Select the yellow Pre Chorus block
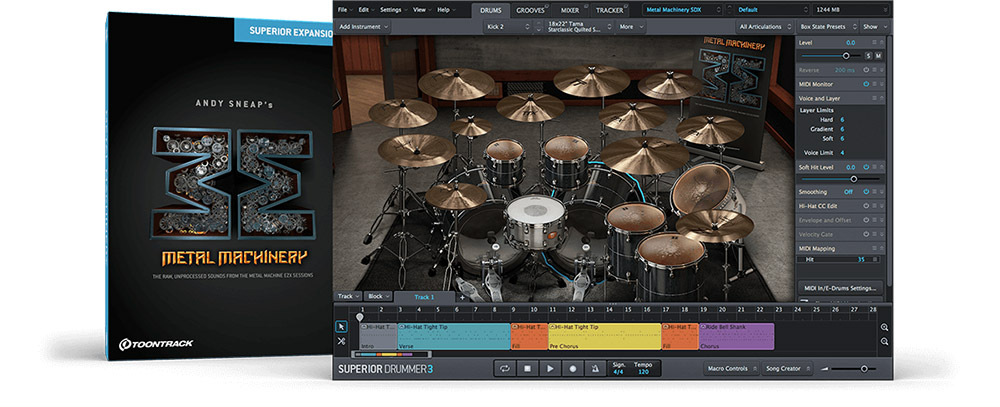This screenshot has width=1000, height=407. pyautogui.click(x=605, y=336)
